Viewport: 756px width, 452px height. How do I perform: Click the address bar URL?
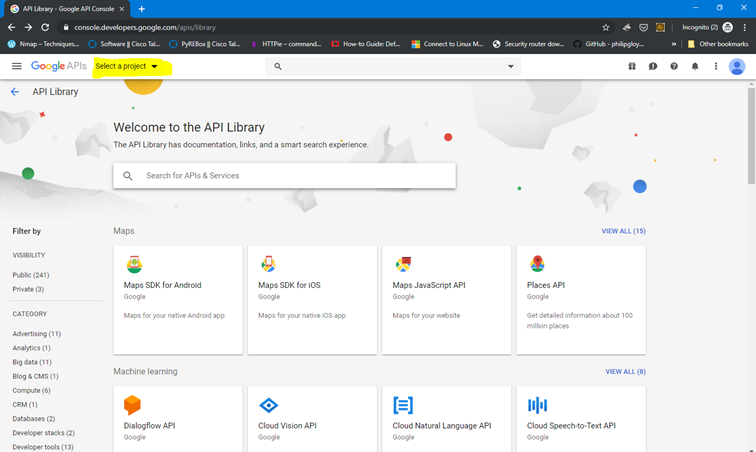pyautogui.click(x=145, y=27)
